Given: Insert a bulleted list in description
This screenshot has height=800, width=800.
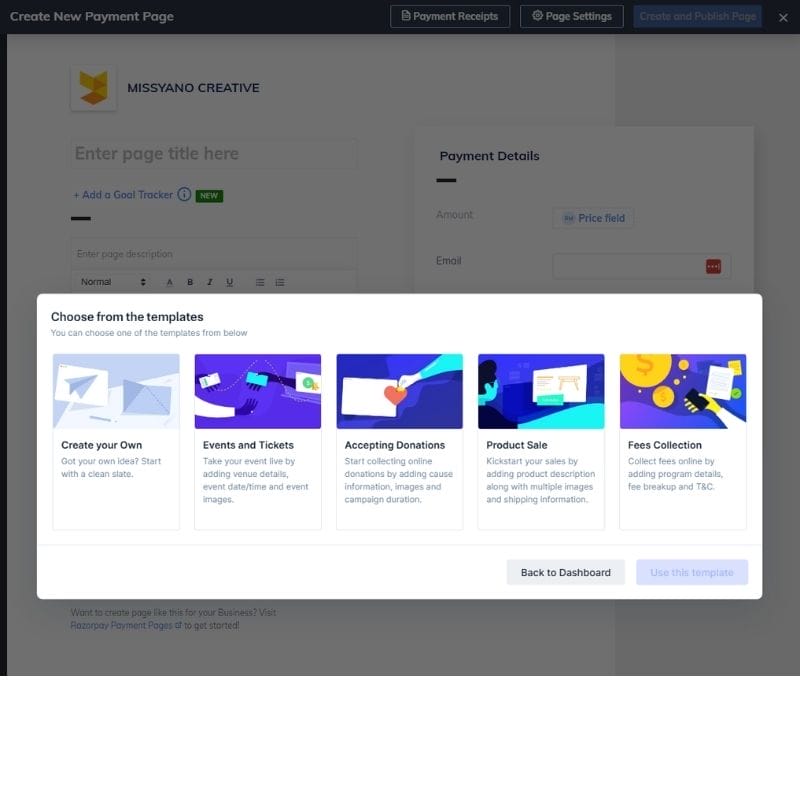Looking at the screenshot, I should pyautogui.click(x=260, y=282).
